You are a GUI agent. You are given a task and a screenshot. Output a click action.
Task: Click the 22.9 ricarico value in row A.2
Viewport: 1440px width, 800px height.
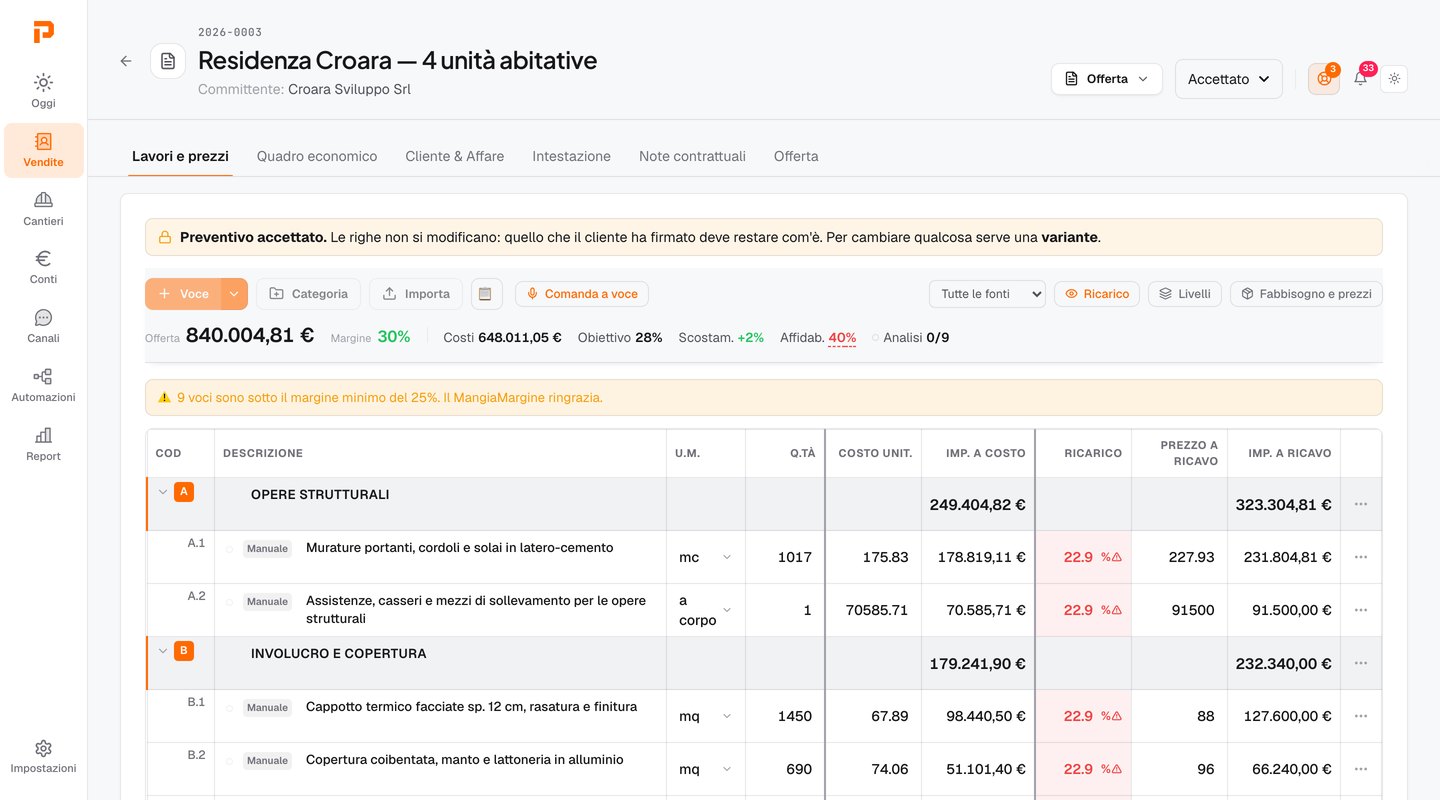(x=1078, y=610)
